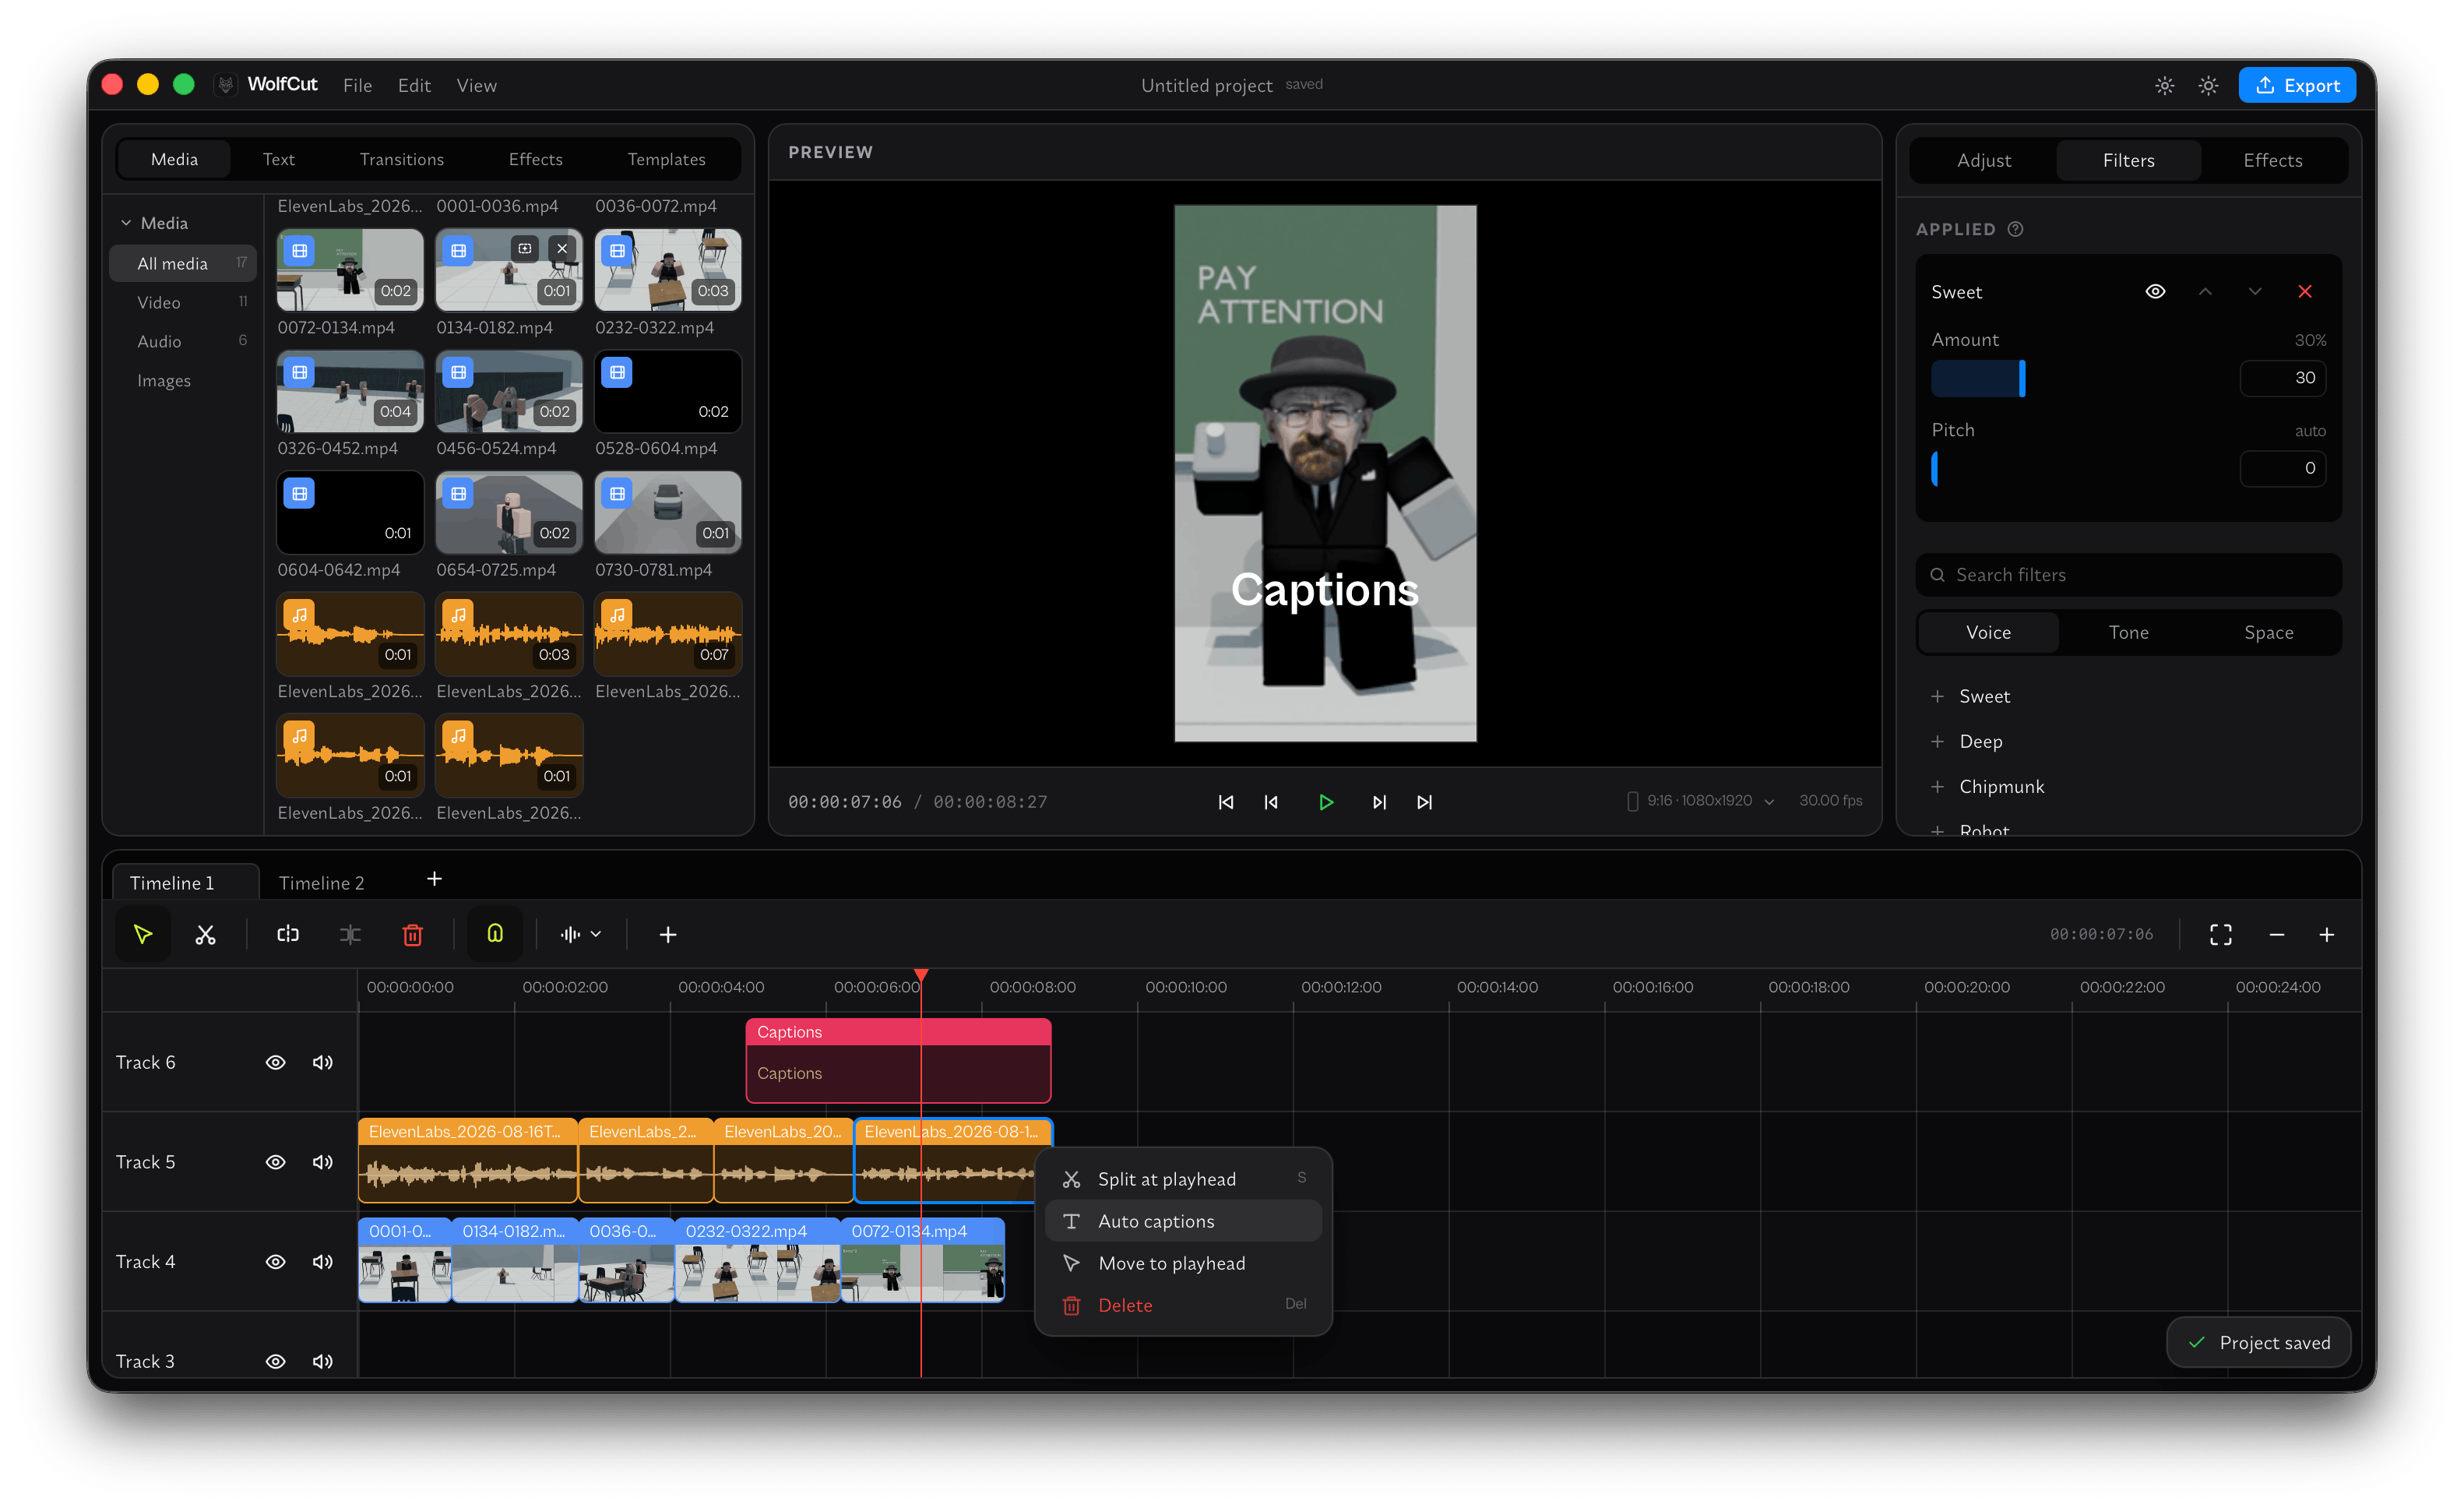
Task: Mute Track 6 audio
Action: (x=322, y=1062)
